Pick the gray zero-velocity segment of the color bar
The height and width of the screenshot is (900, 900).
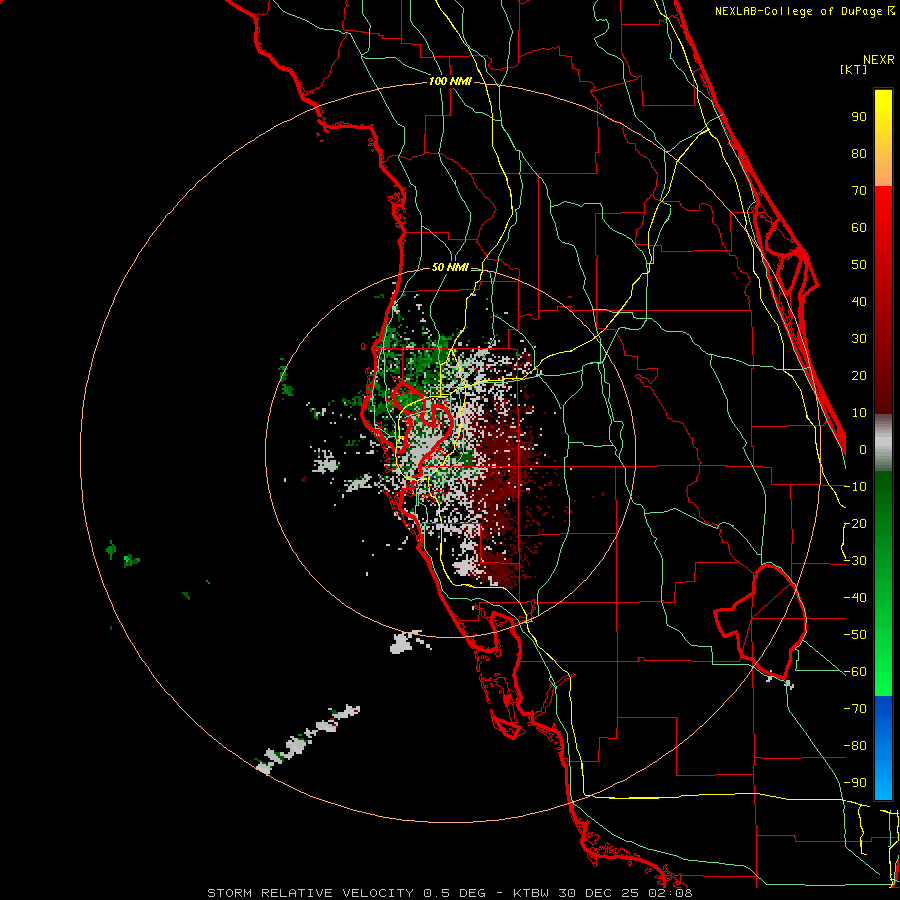click(x=883, y=443)
